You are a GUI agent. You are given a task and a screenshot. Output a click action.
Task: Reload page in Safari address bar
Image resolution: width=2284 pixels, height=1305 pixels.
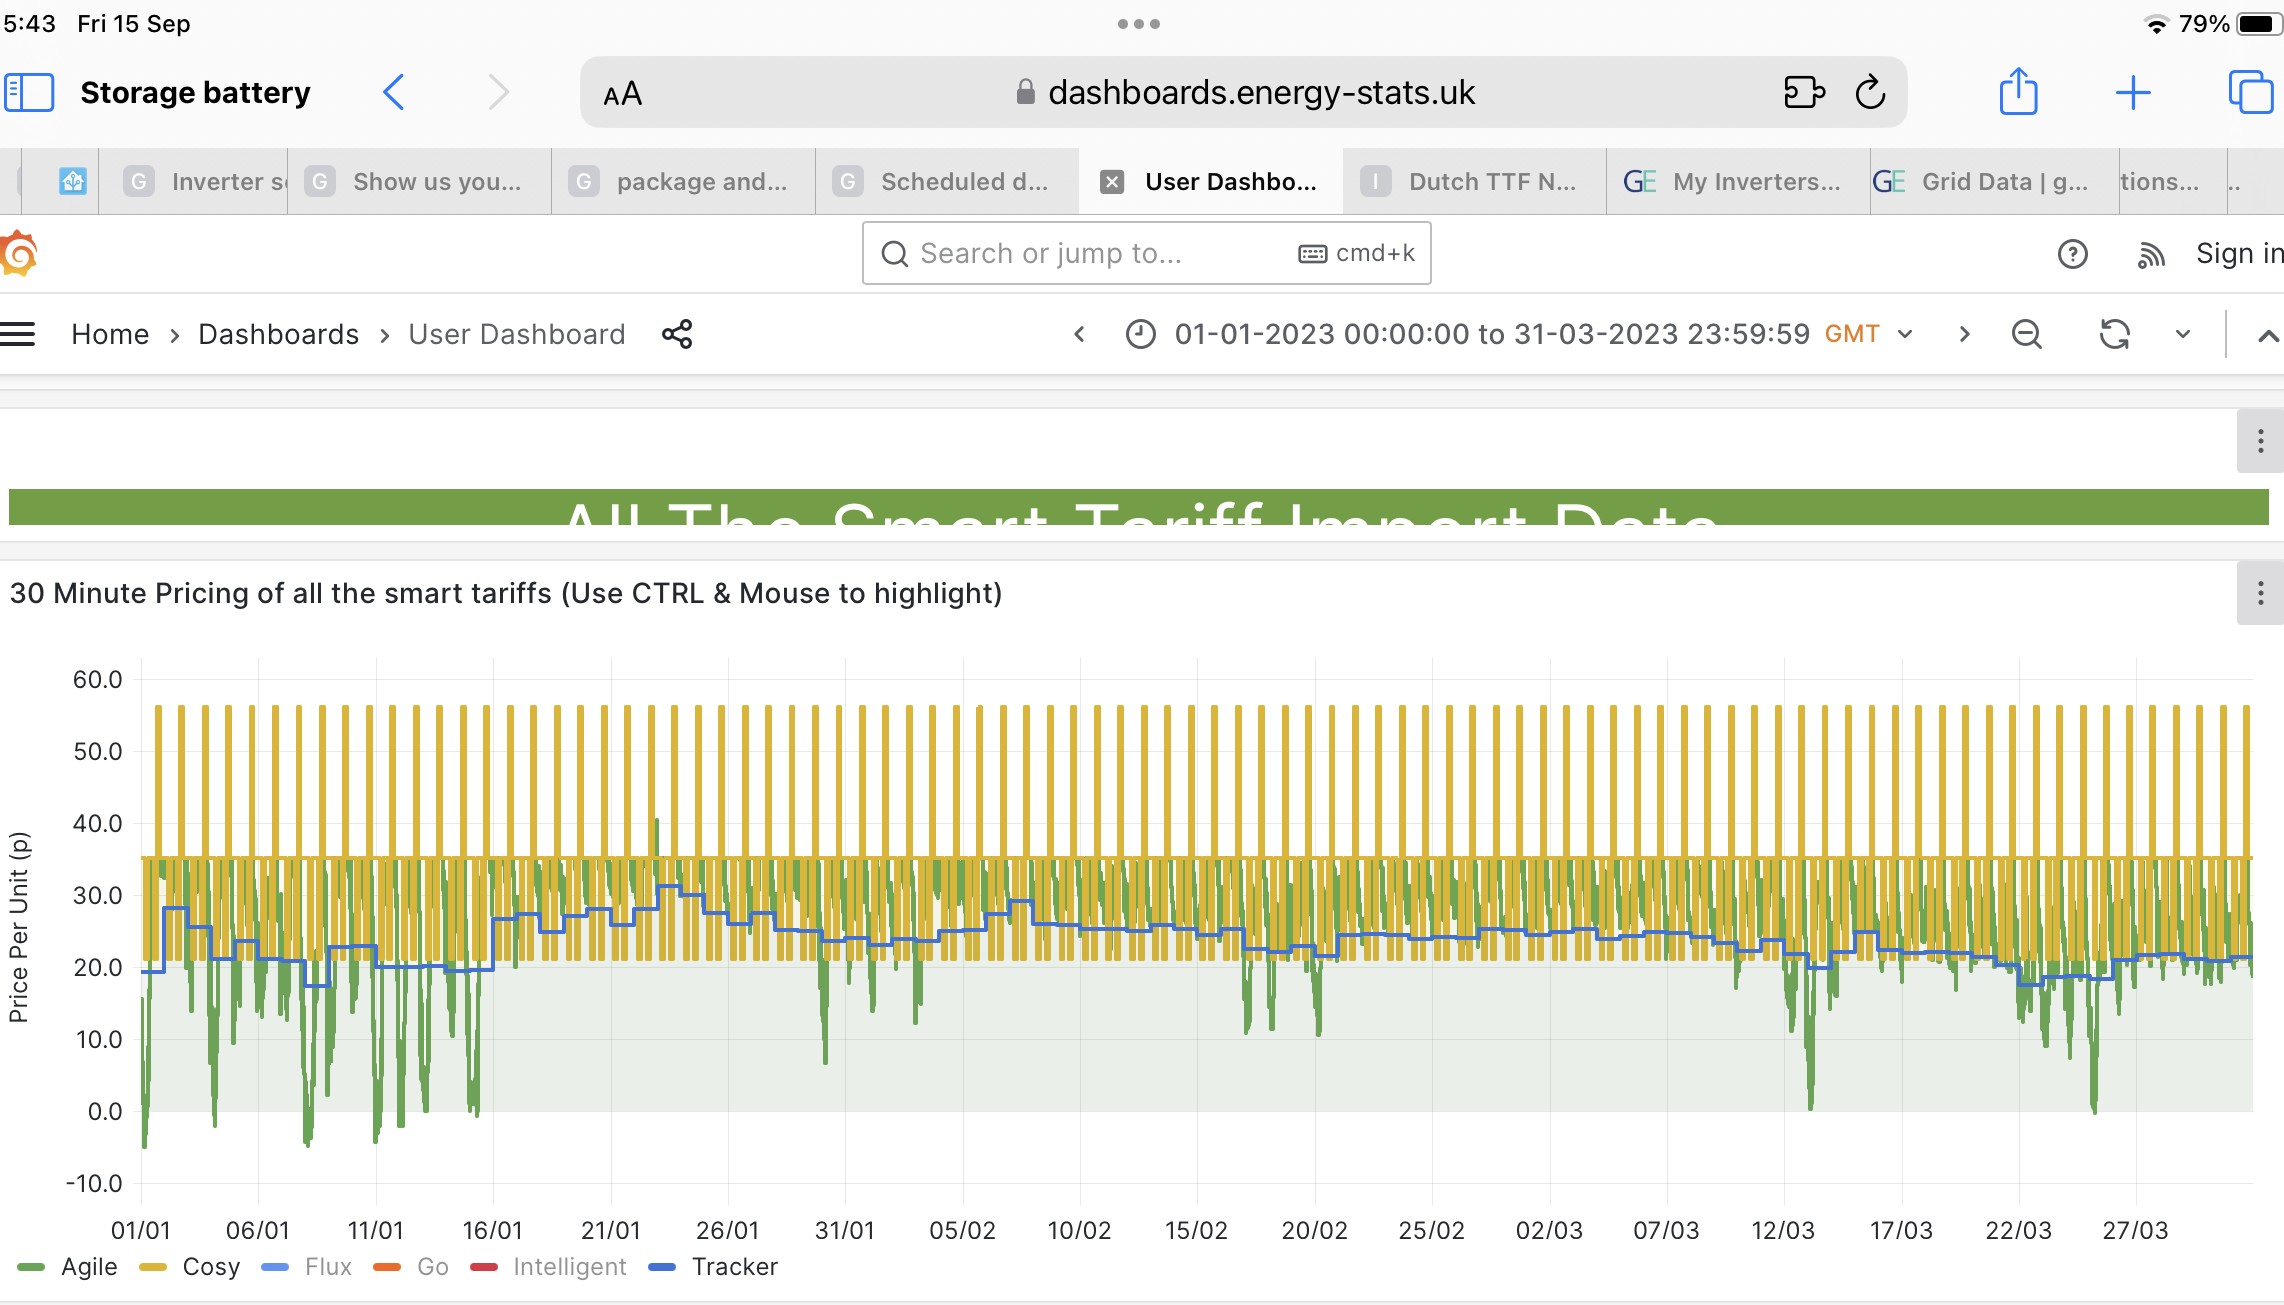(1870, 93)
